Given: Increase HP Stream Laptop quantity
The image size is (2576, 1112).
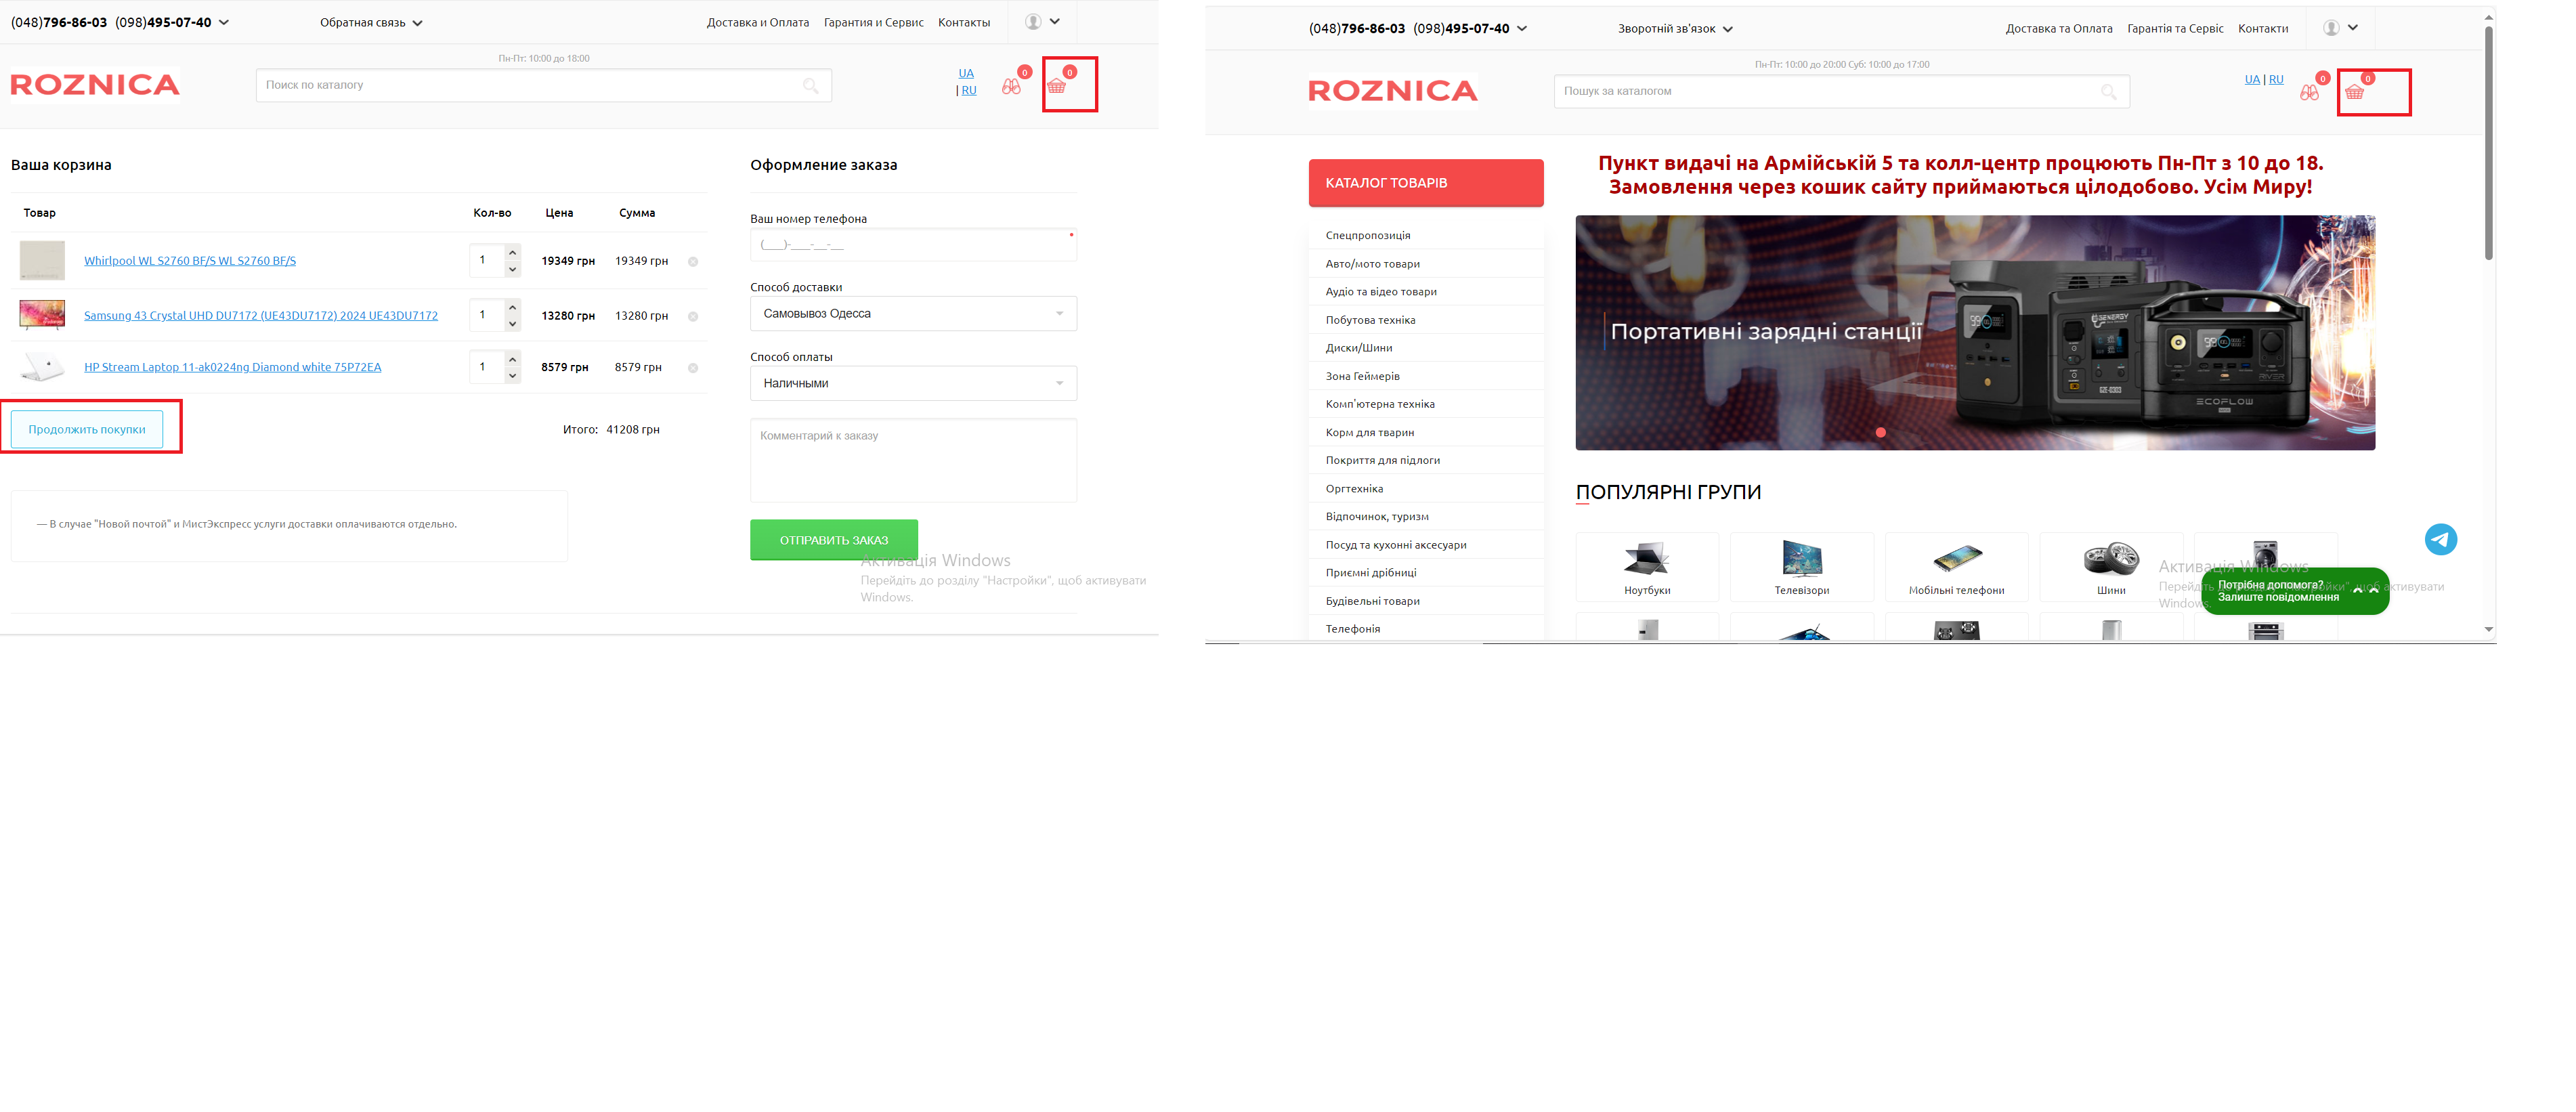Looking at the screenshot, I should (x=512, y=359).
